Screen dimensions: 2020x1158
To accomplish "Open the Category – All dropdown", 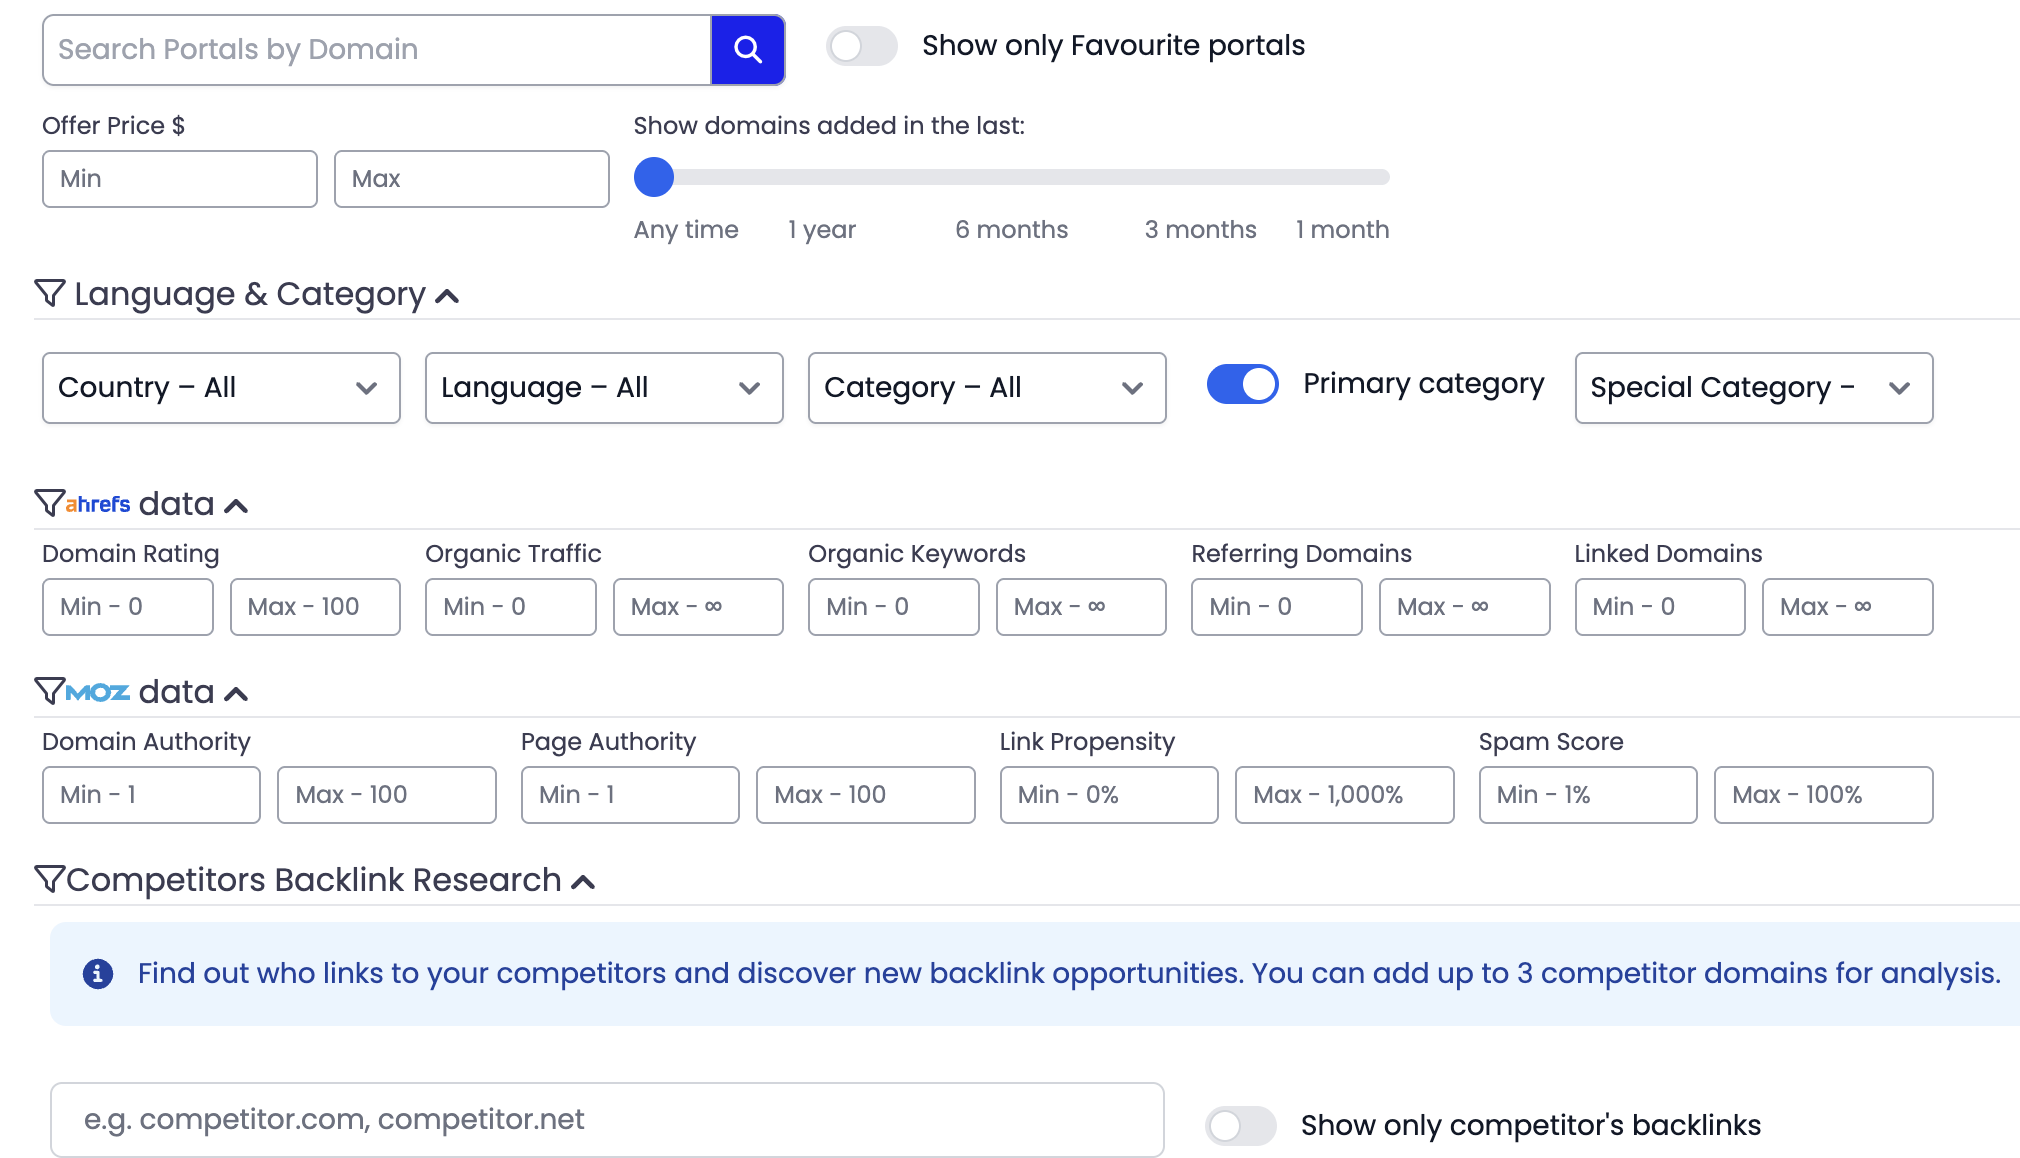I will click(x=986, y=388).
